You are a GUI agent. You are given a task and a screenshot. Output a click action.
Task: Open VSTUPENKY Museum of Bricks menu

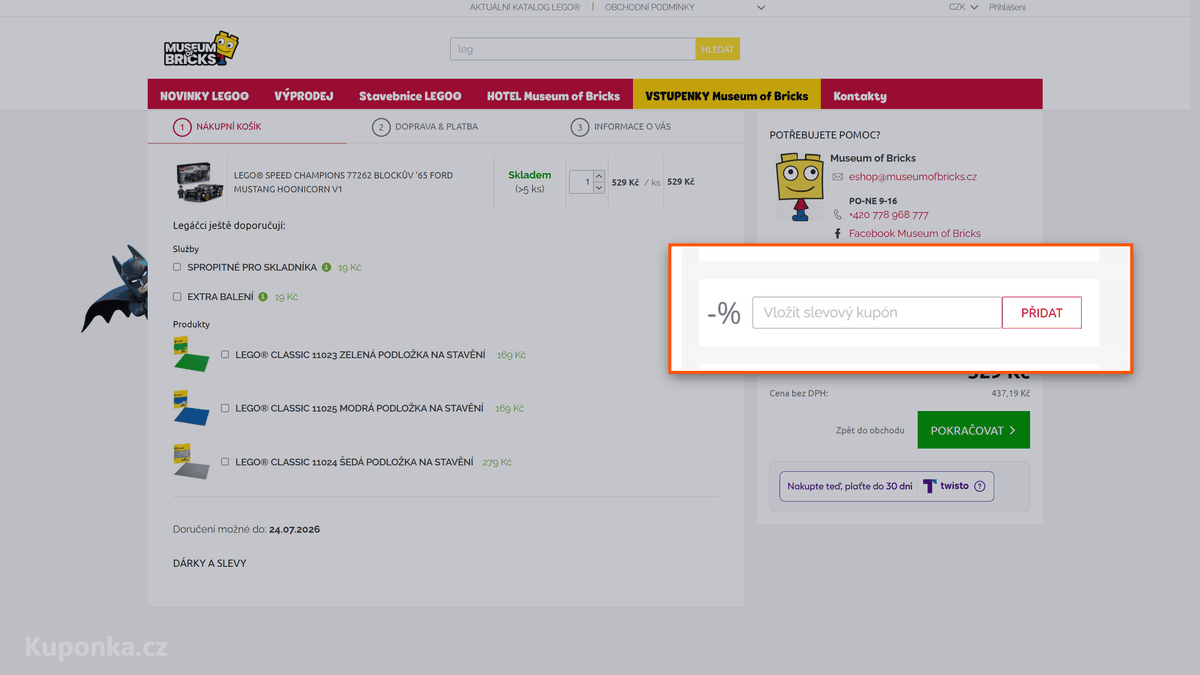(x=727, y=96)
